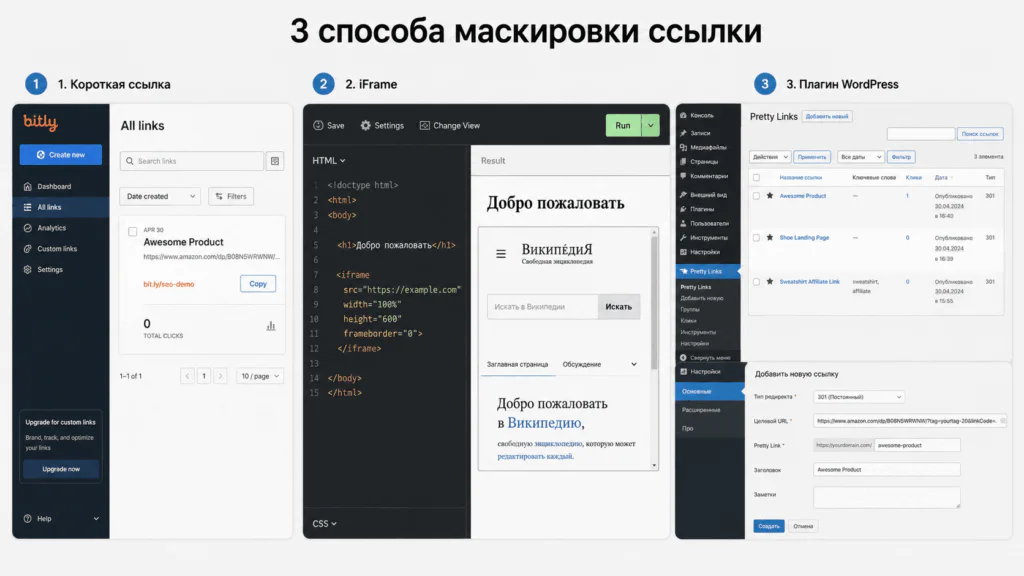Click the Result preview scrollbar thumb
Viewport: 1024px width, 576px height.
click(x=654, y=304)
